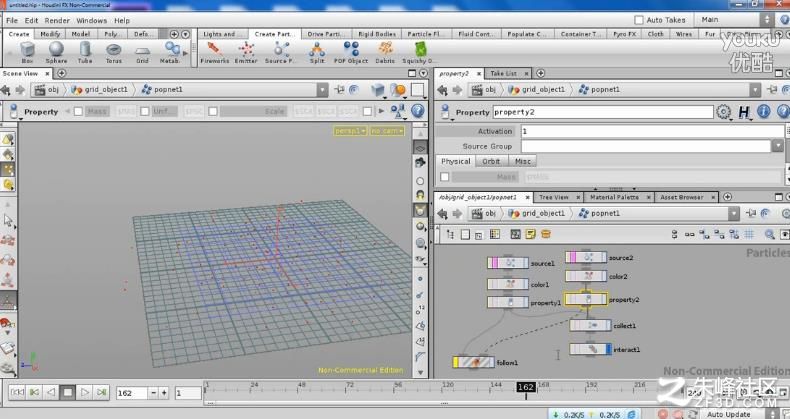Image resolution: width=790 pixels, height=419 pixels.
Task: Open the Source Group dropdown
Action: tap(777, 146)
